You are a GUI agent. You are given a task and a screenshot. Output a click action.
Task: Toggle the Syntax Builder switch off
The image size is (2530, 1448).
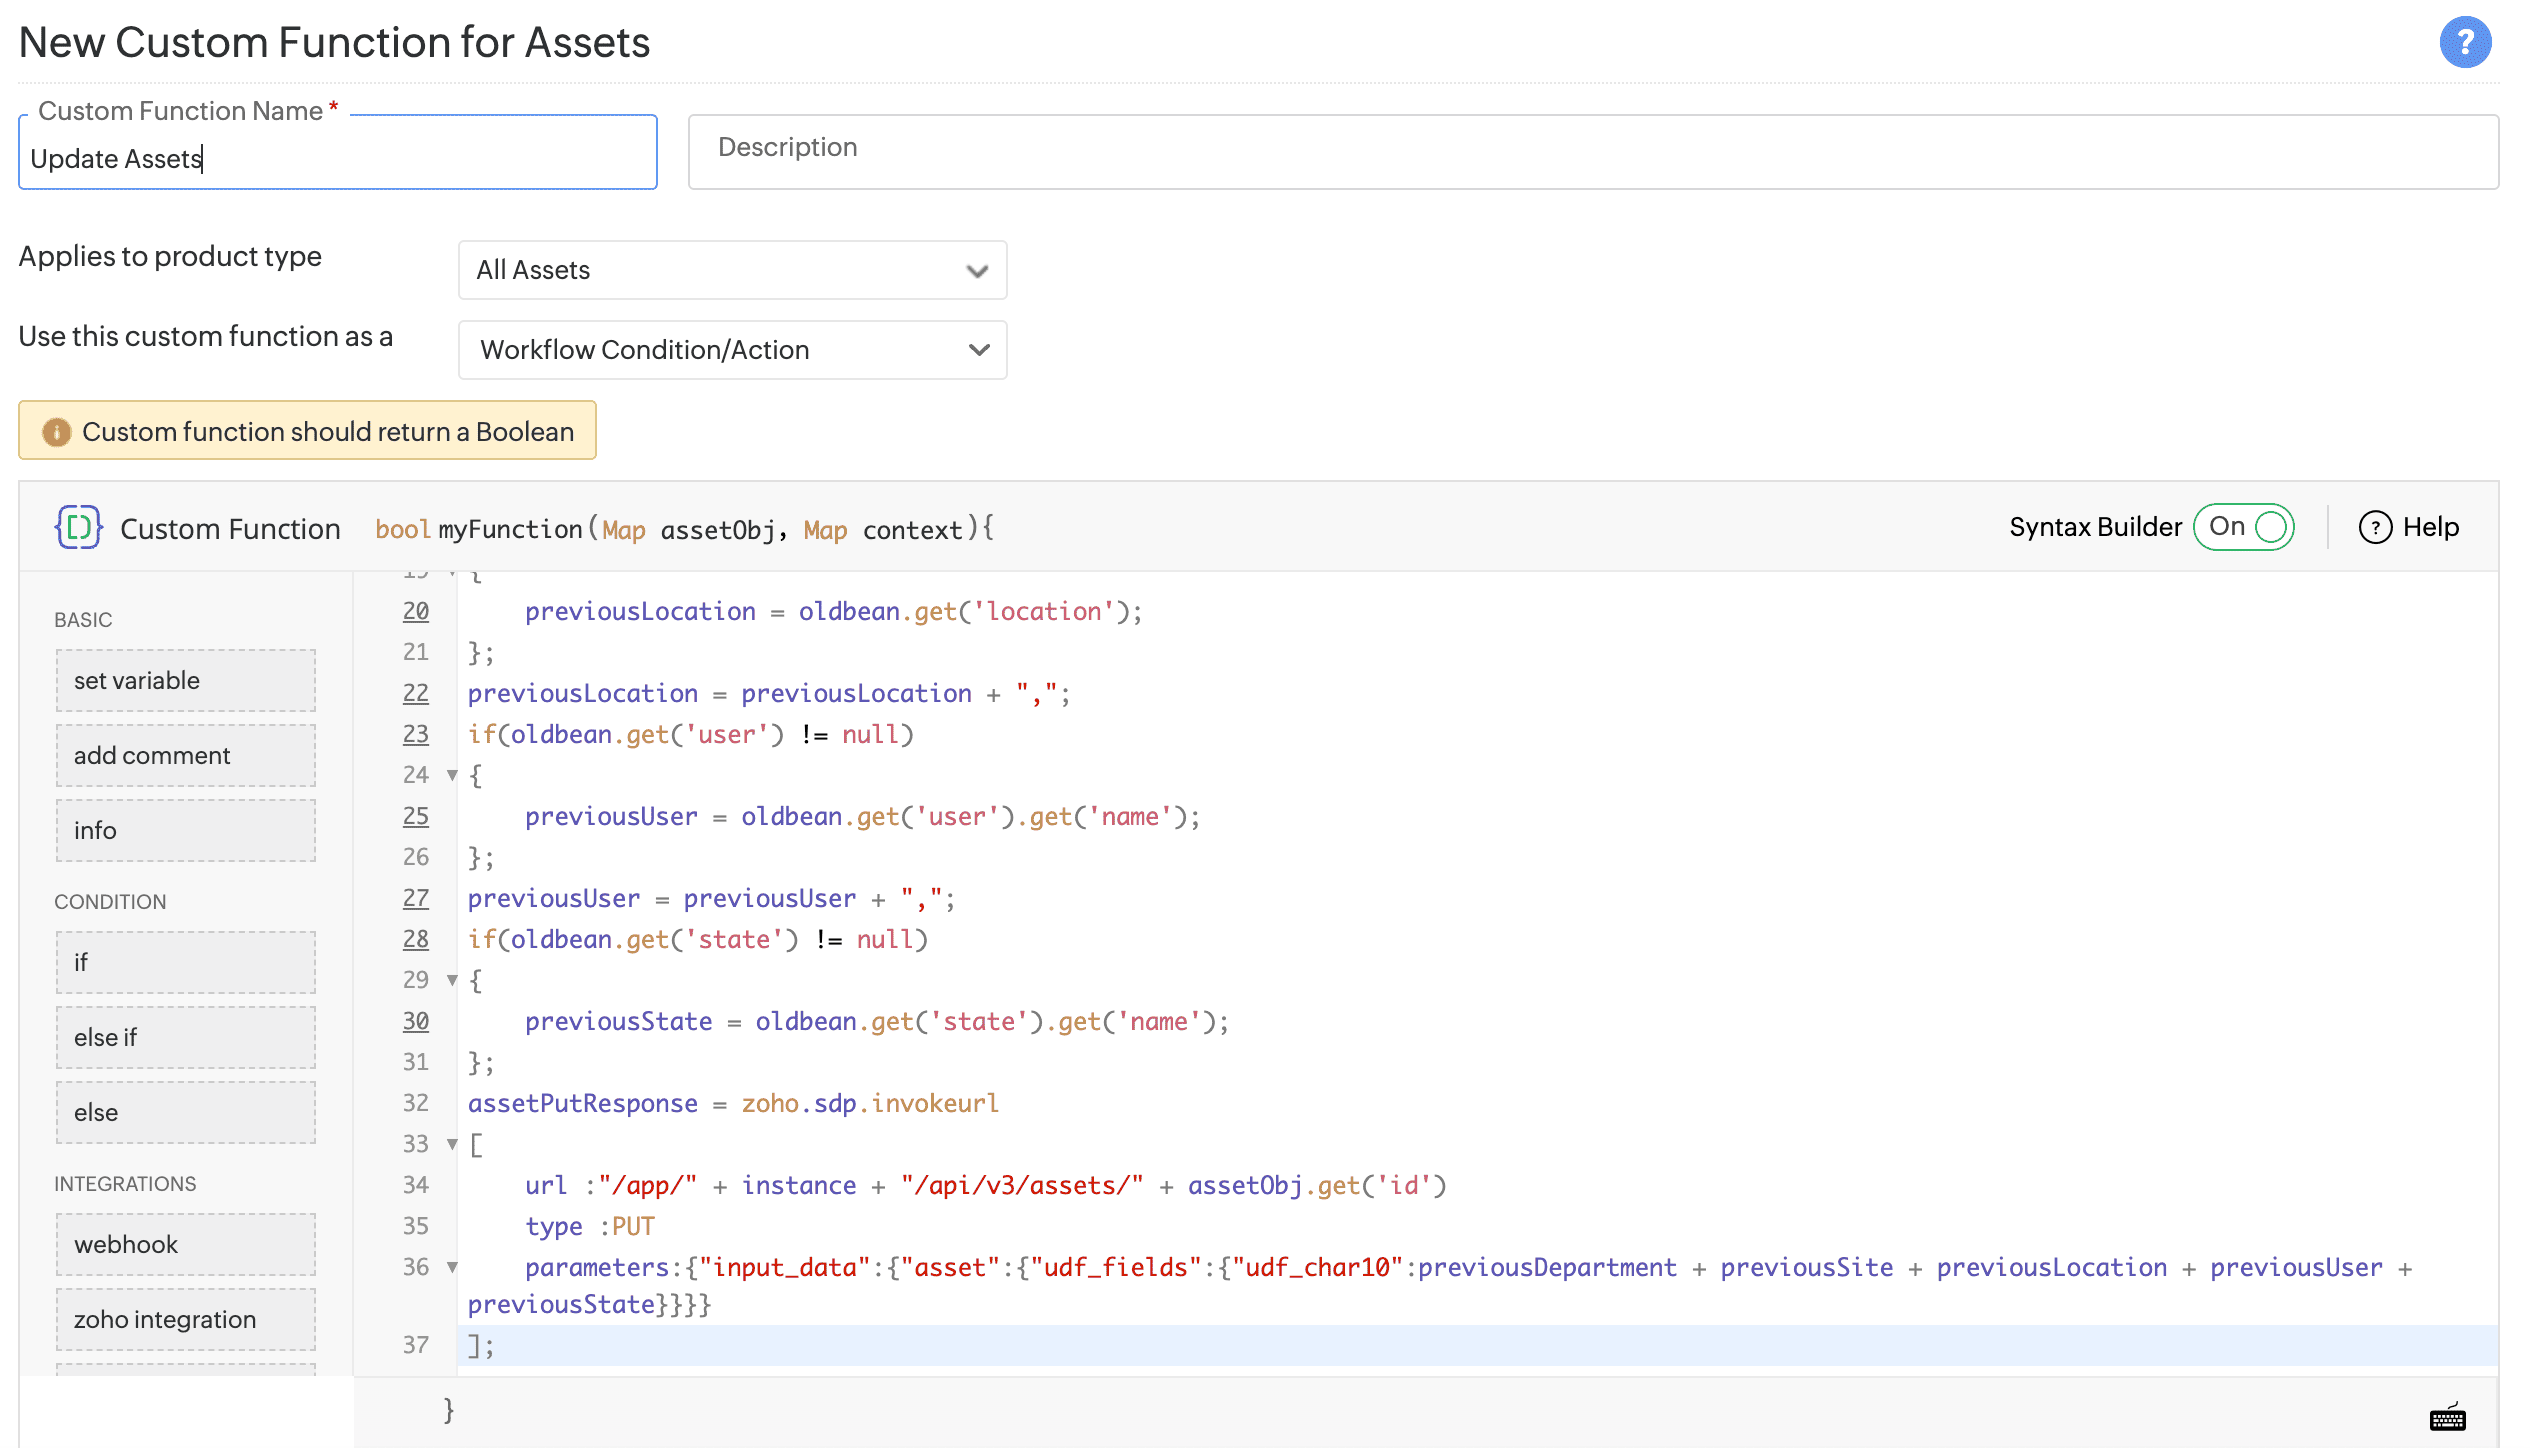click(x=2243, y=527)
